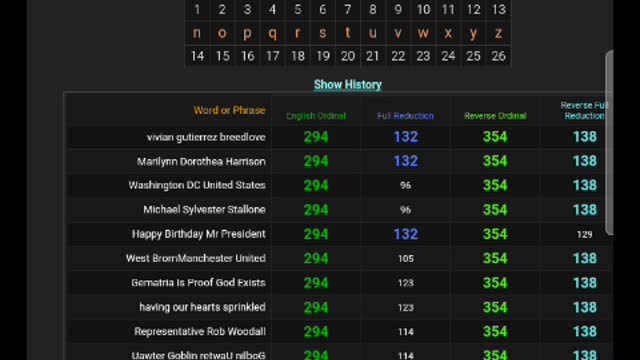Click phrase 'Gematria Is Proof God Exists'
The height and width of the screenshot is (360, 640).
click(198, 282)
